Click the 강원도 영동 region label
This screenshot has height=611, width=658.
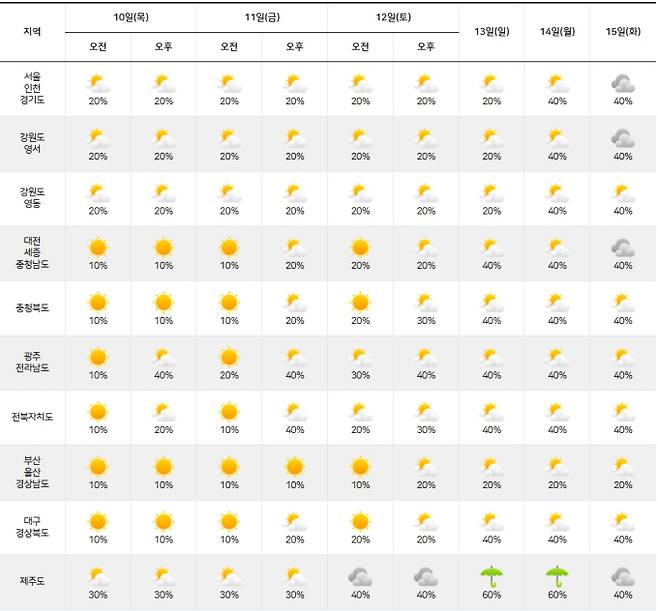(x=32, y=198)
